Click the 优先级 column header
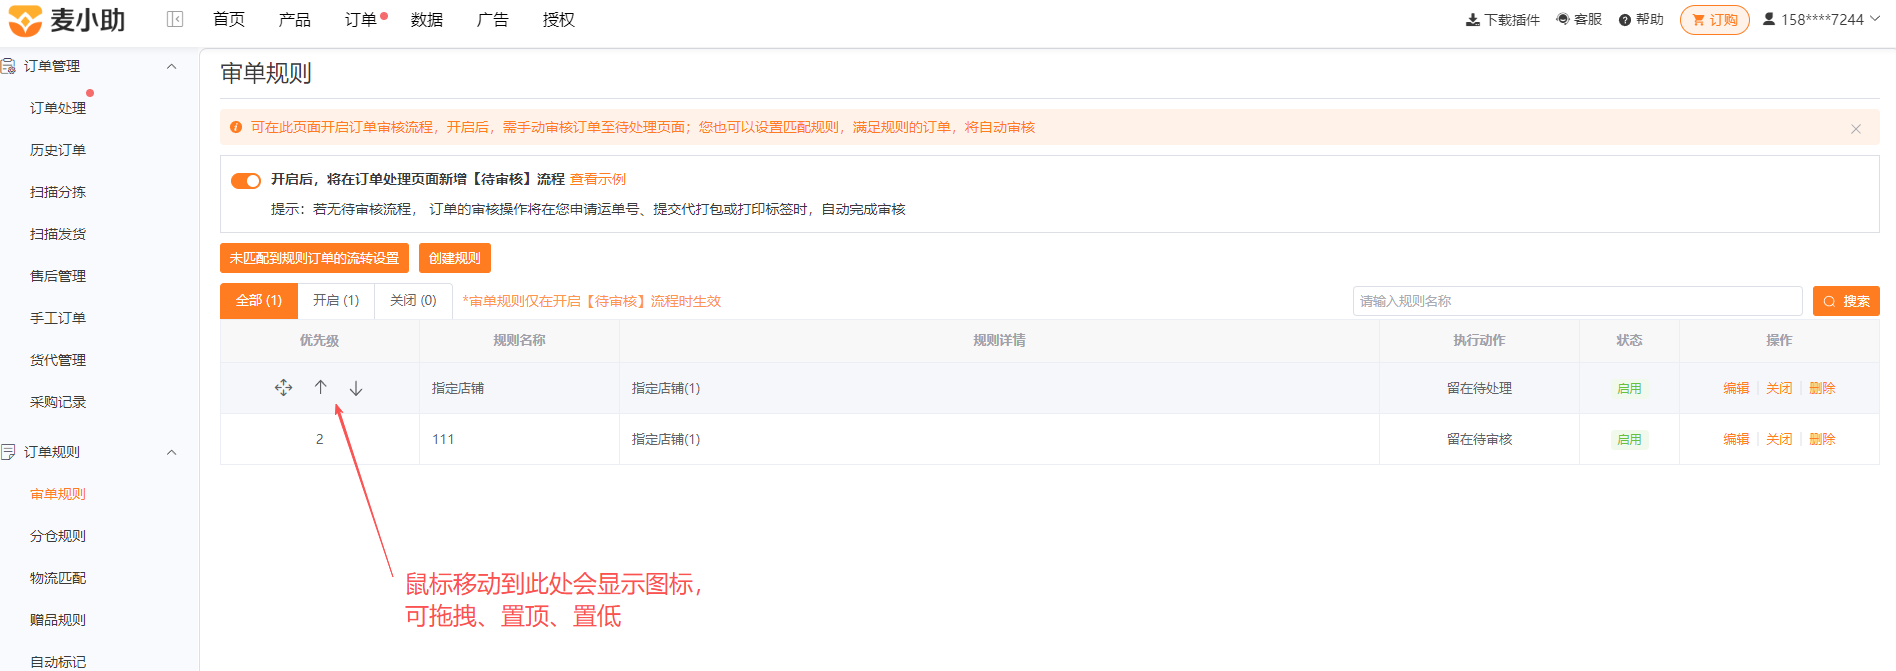Image resolution: width=1896 pixels, height=671 pixels. pos(319,341)
